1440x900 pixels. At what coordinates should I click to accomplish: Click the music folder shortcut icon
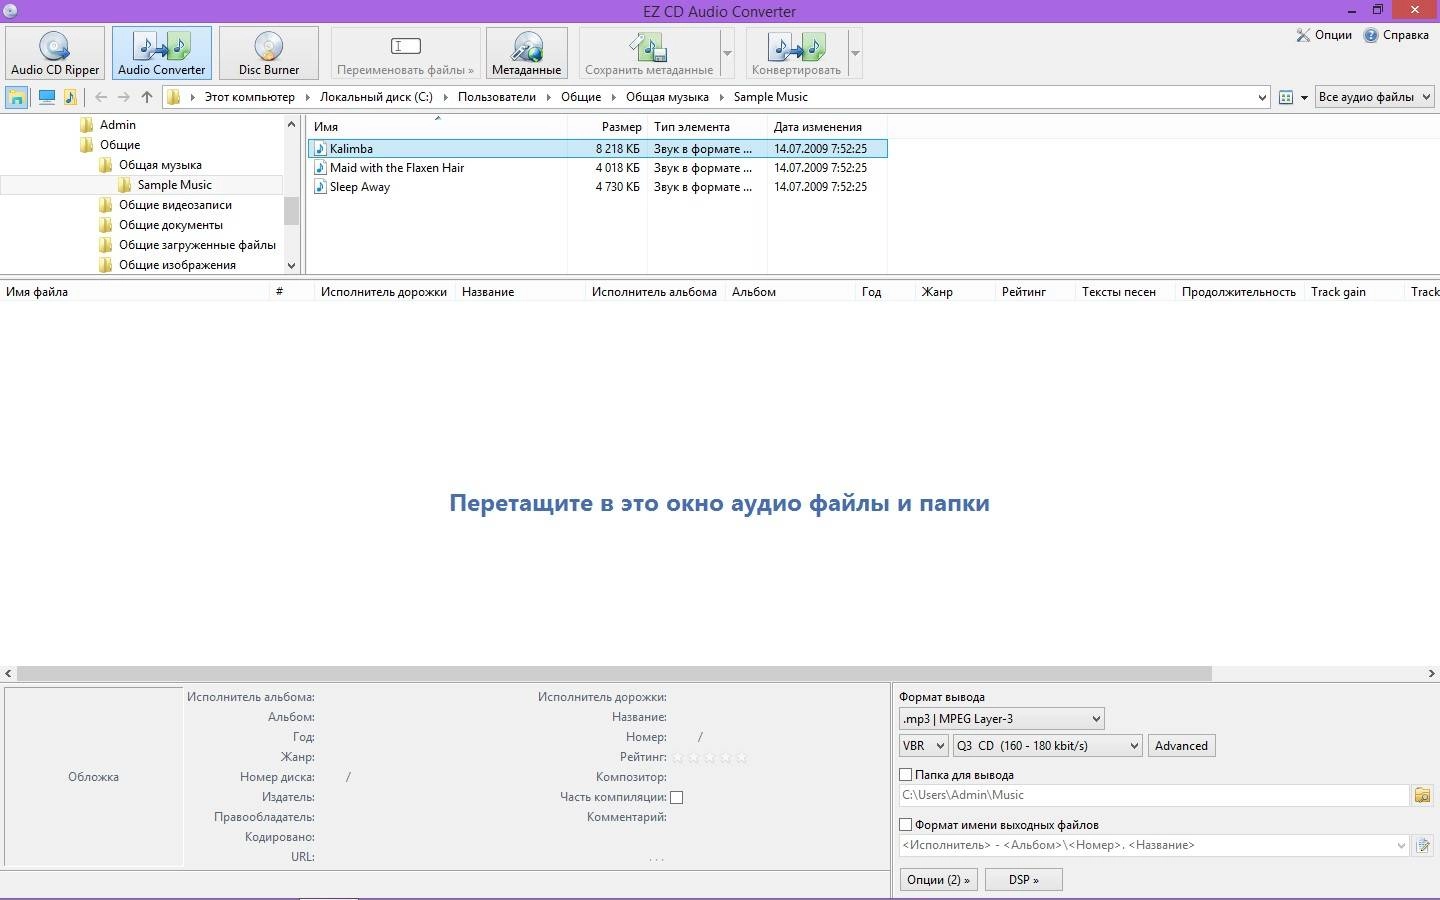coord(70,97)
